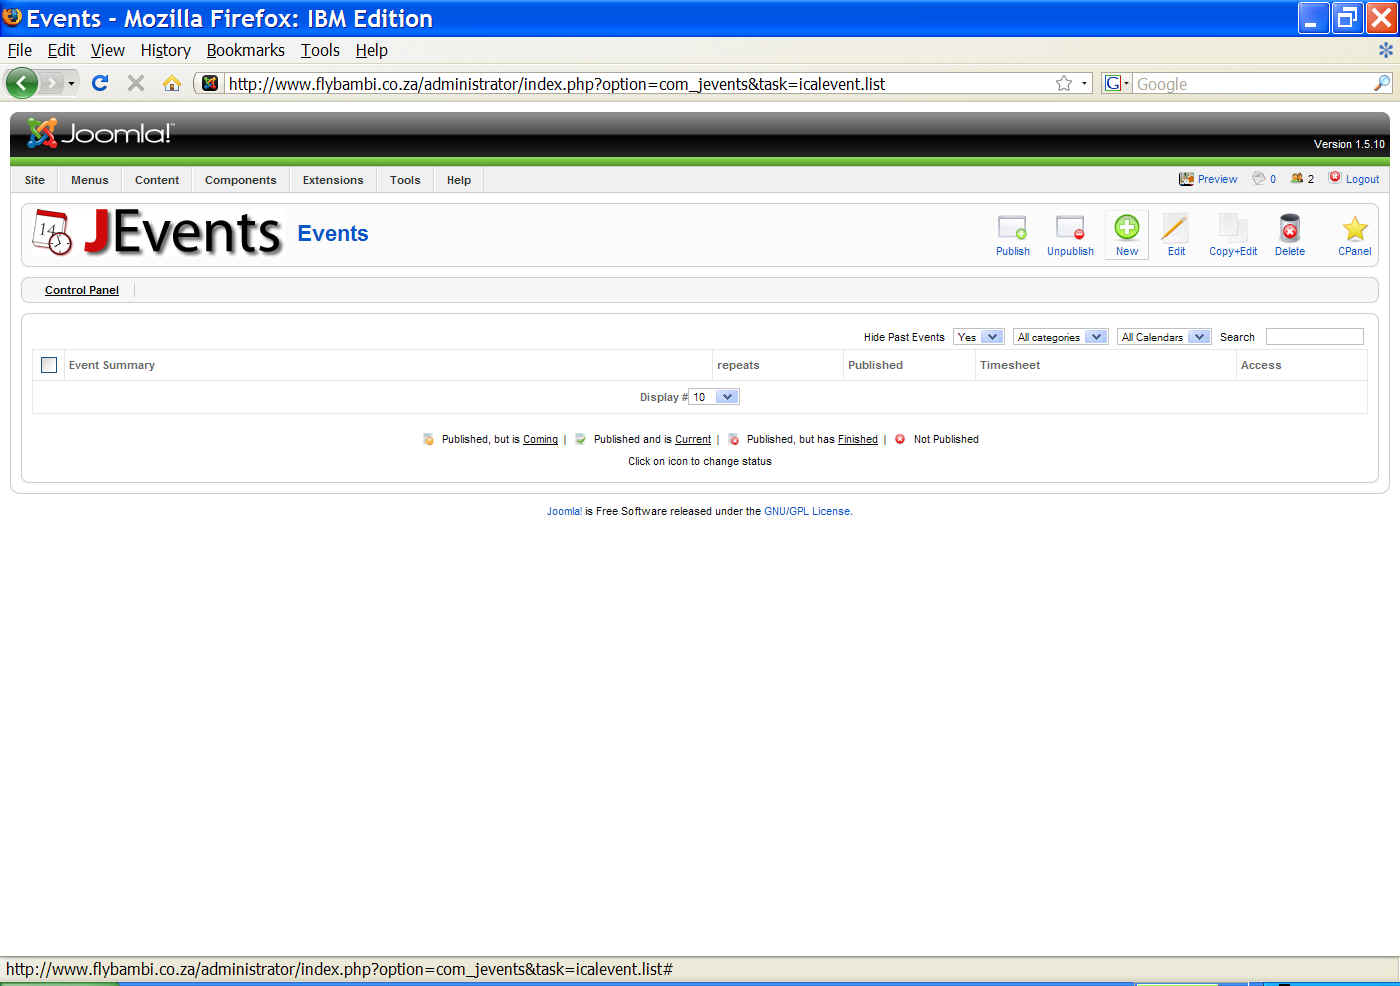Image resolution: width=1400 pixels, height=986 pixels.
Task: Open the Components menu in Joomla
Action: click(240, 180)
